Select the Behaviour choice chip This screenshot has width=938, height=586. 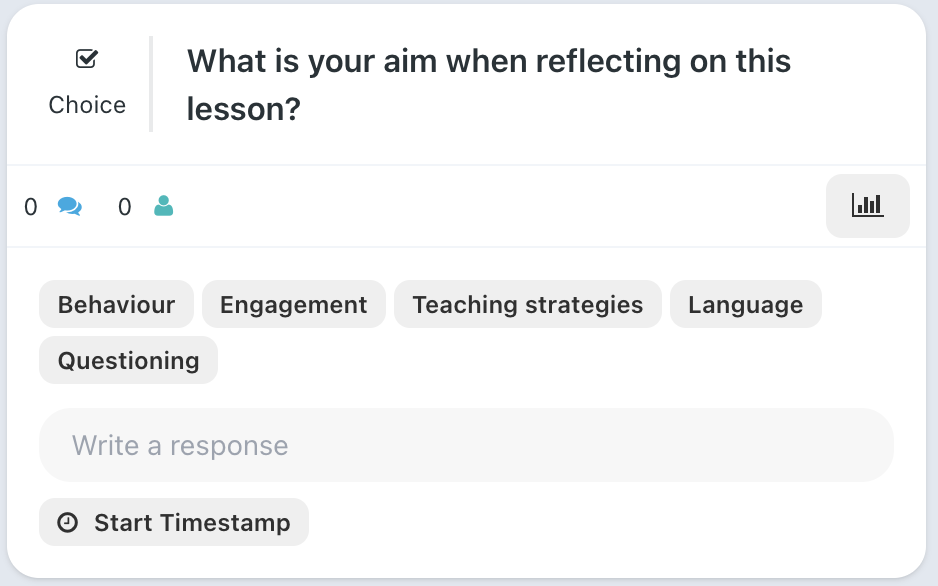click(116, 304)
